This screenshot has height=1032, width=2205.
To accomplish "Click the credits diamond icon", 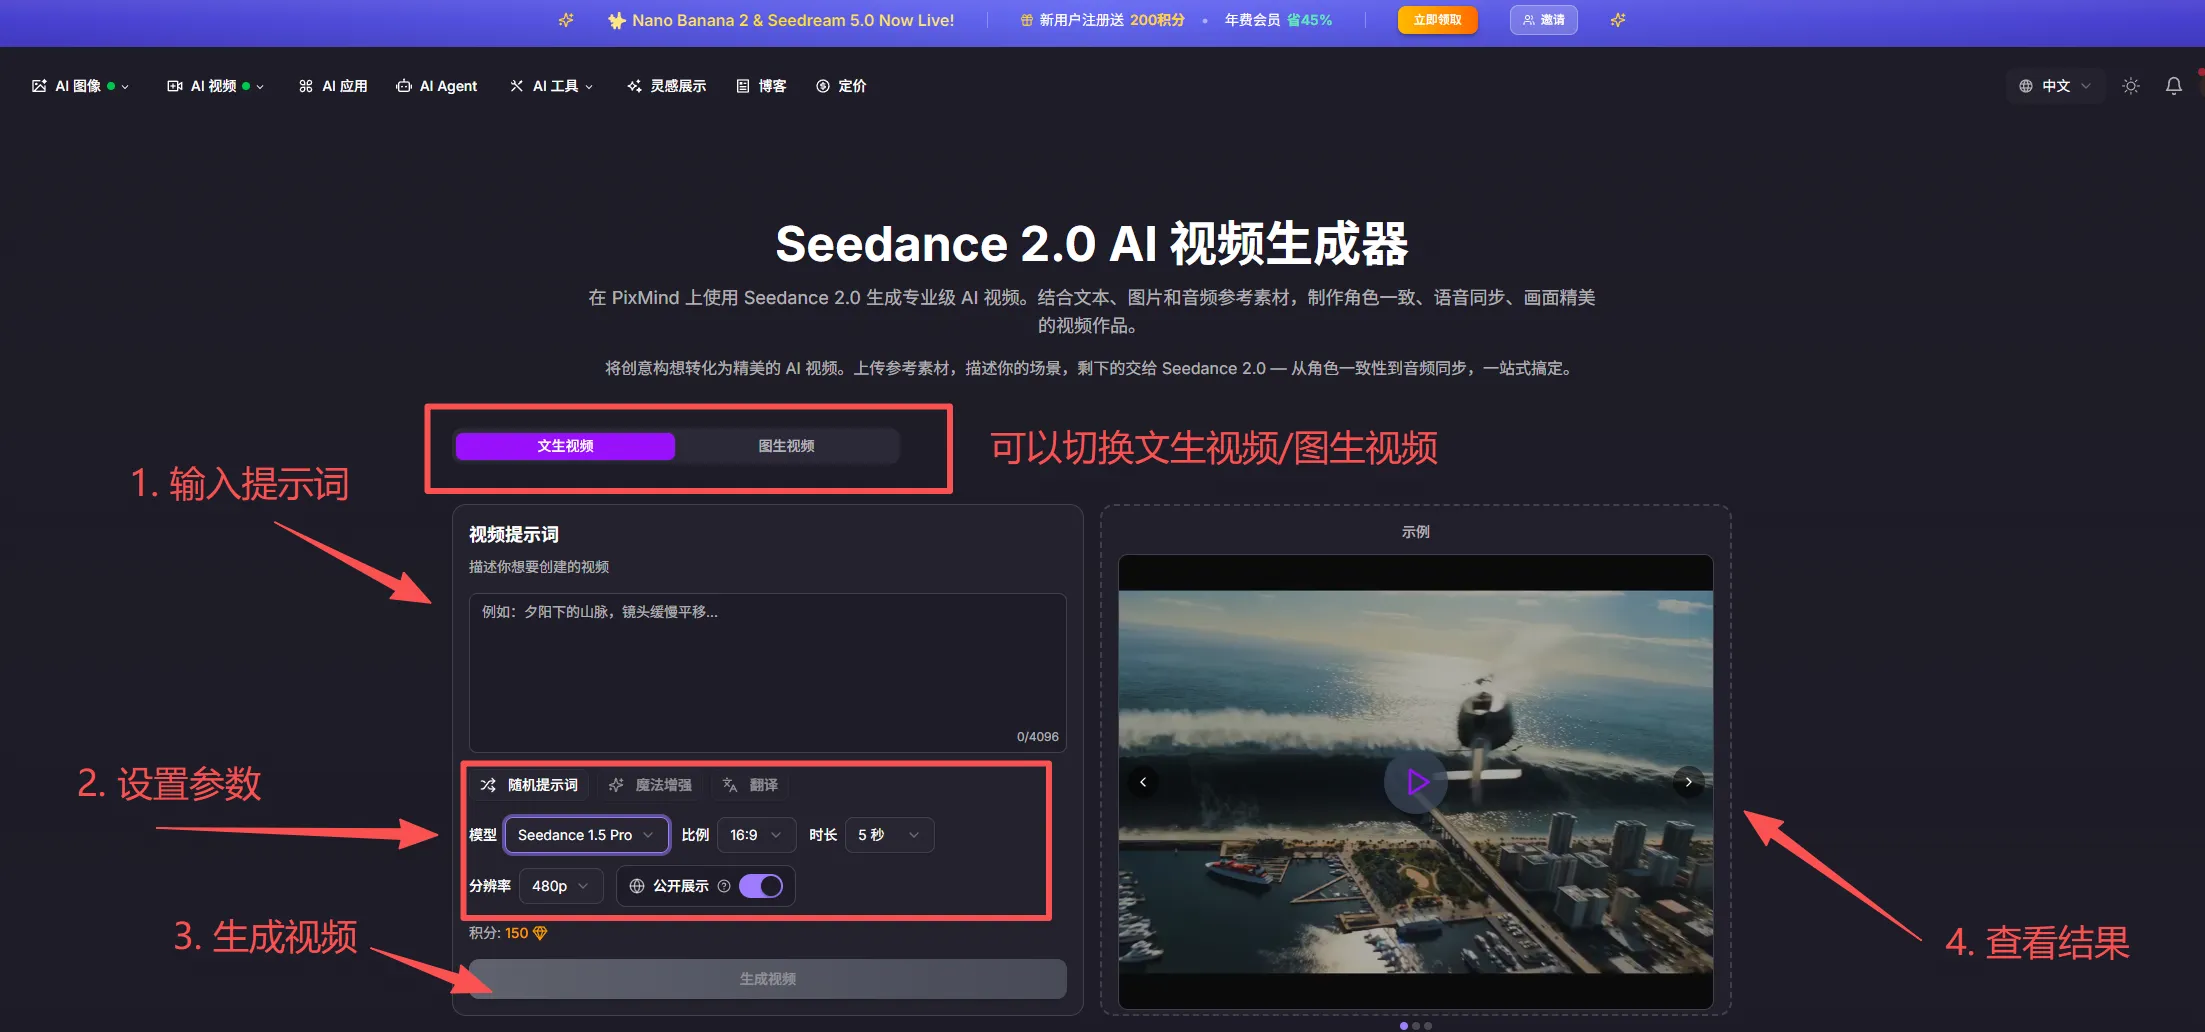I will [540, 933].
